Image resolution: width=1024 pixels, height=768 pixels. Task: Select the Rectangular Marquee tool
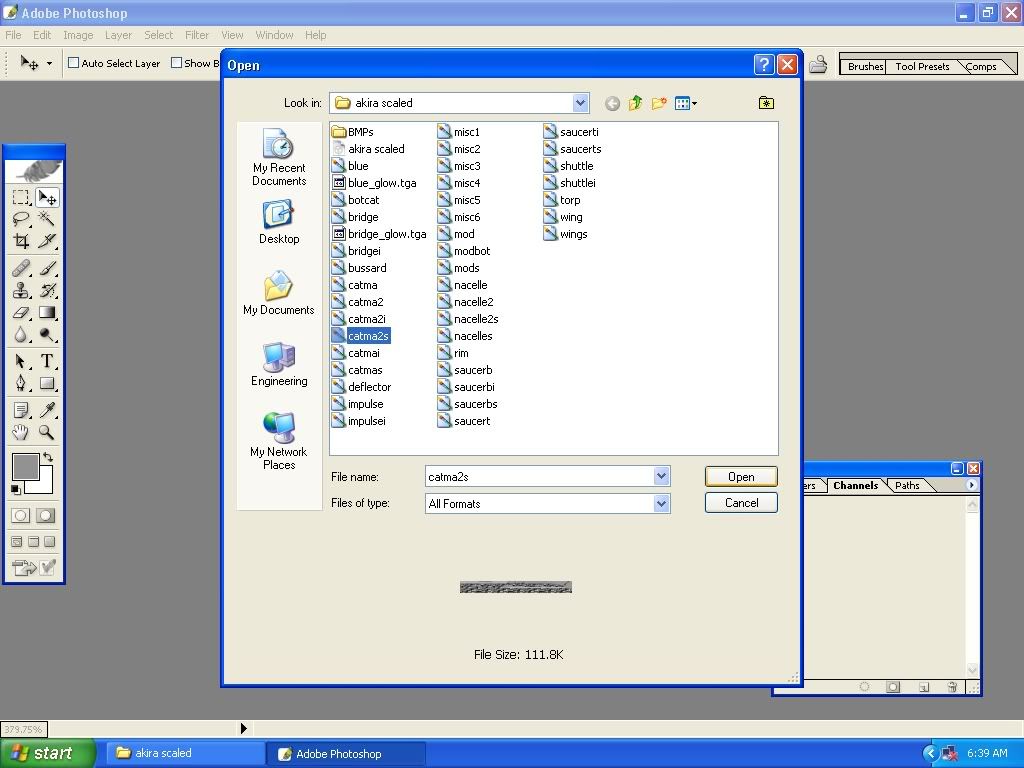[21, 197]
